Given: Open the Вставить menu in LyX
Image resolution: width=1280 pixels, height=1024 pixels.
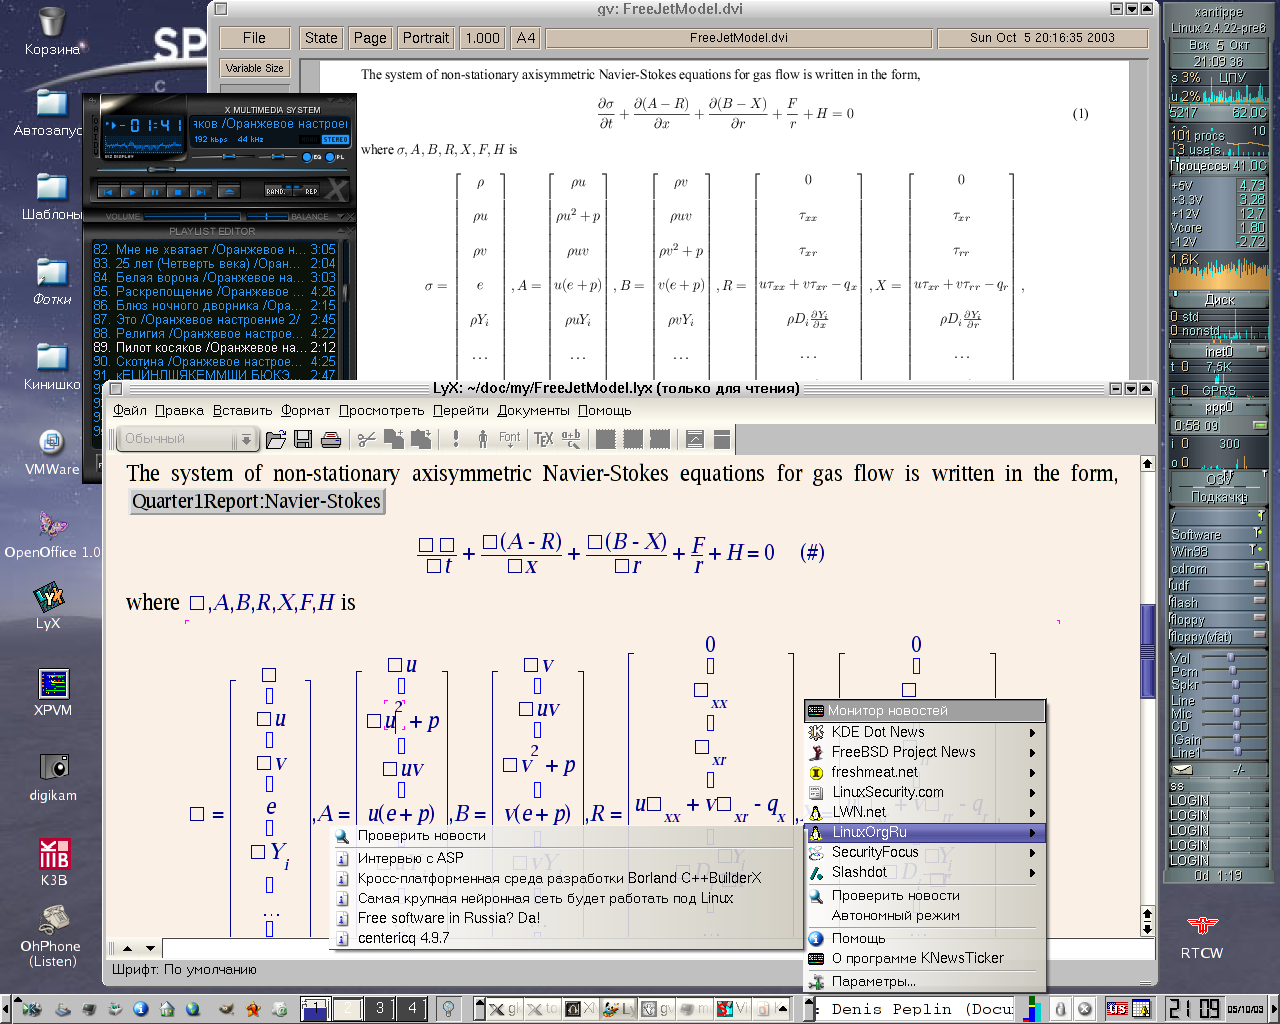Looking at the screenshot, I should [242, 410].
